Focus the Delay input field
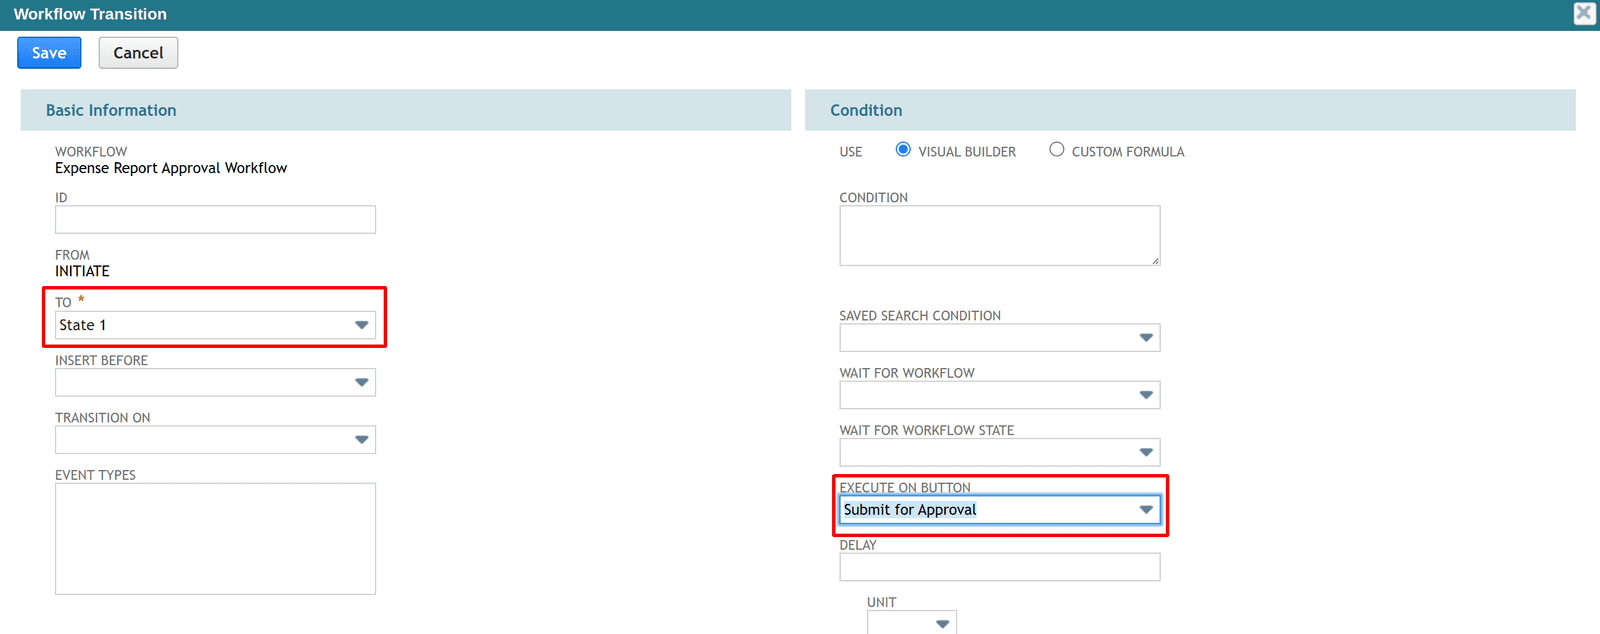 (x=999, y=567)
